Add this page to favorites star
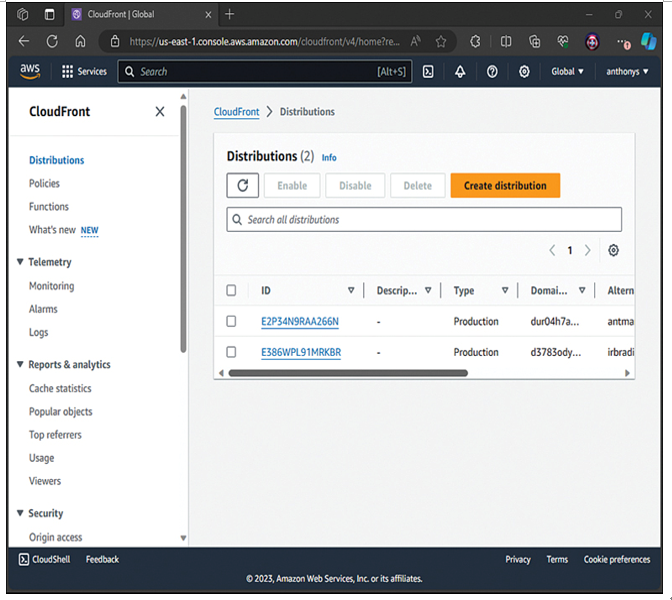 (x=441, y=42)
